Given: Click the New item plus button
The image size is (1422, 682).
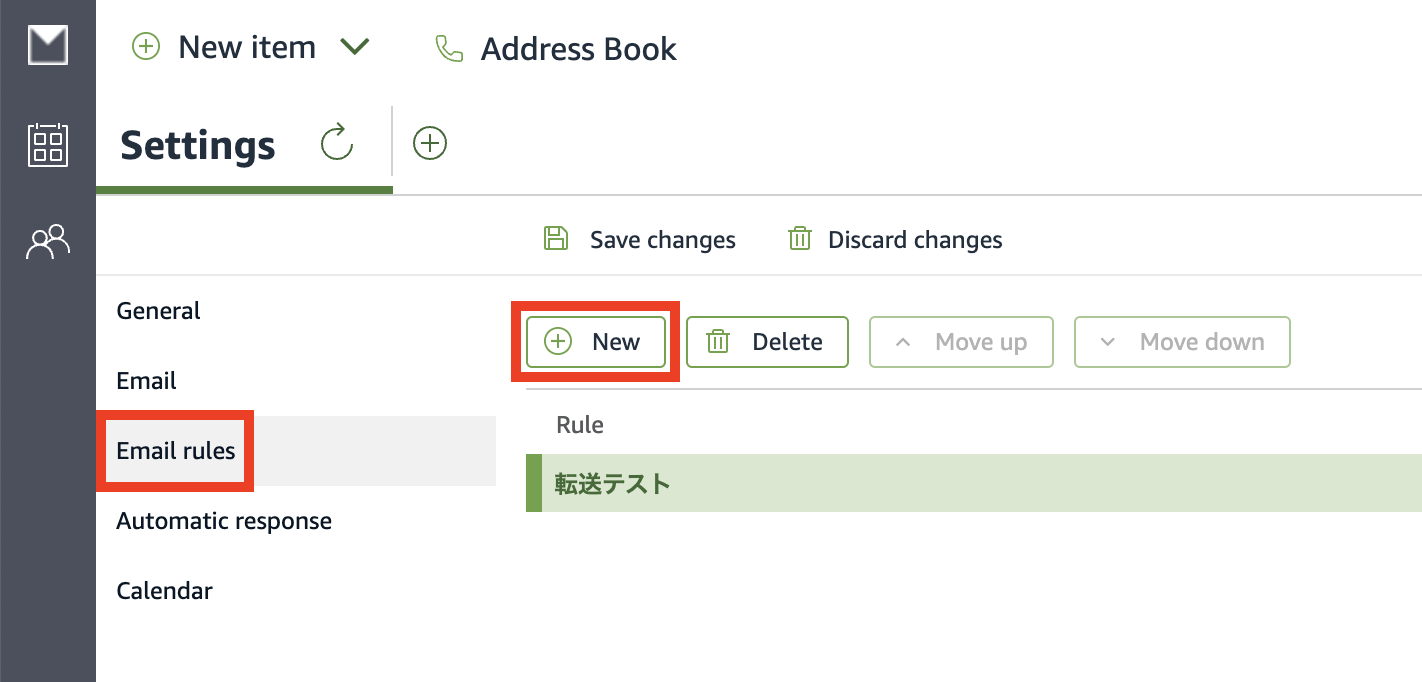Looking at the screenshot, I should pos(147,47).
